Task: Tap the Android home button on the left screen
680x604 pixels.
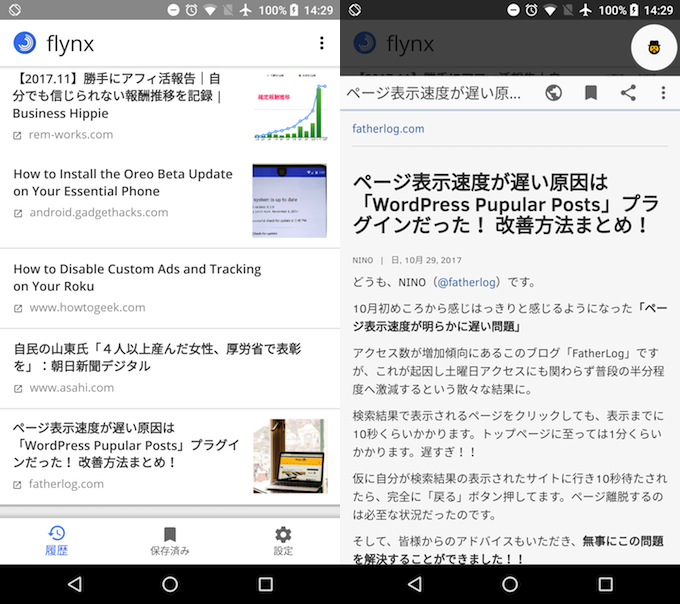Action: pos(170,584)
